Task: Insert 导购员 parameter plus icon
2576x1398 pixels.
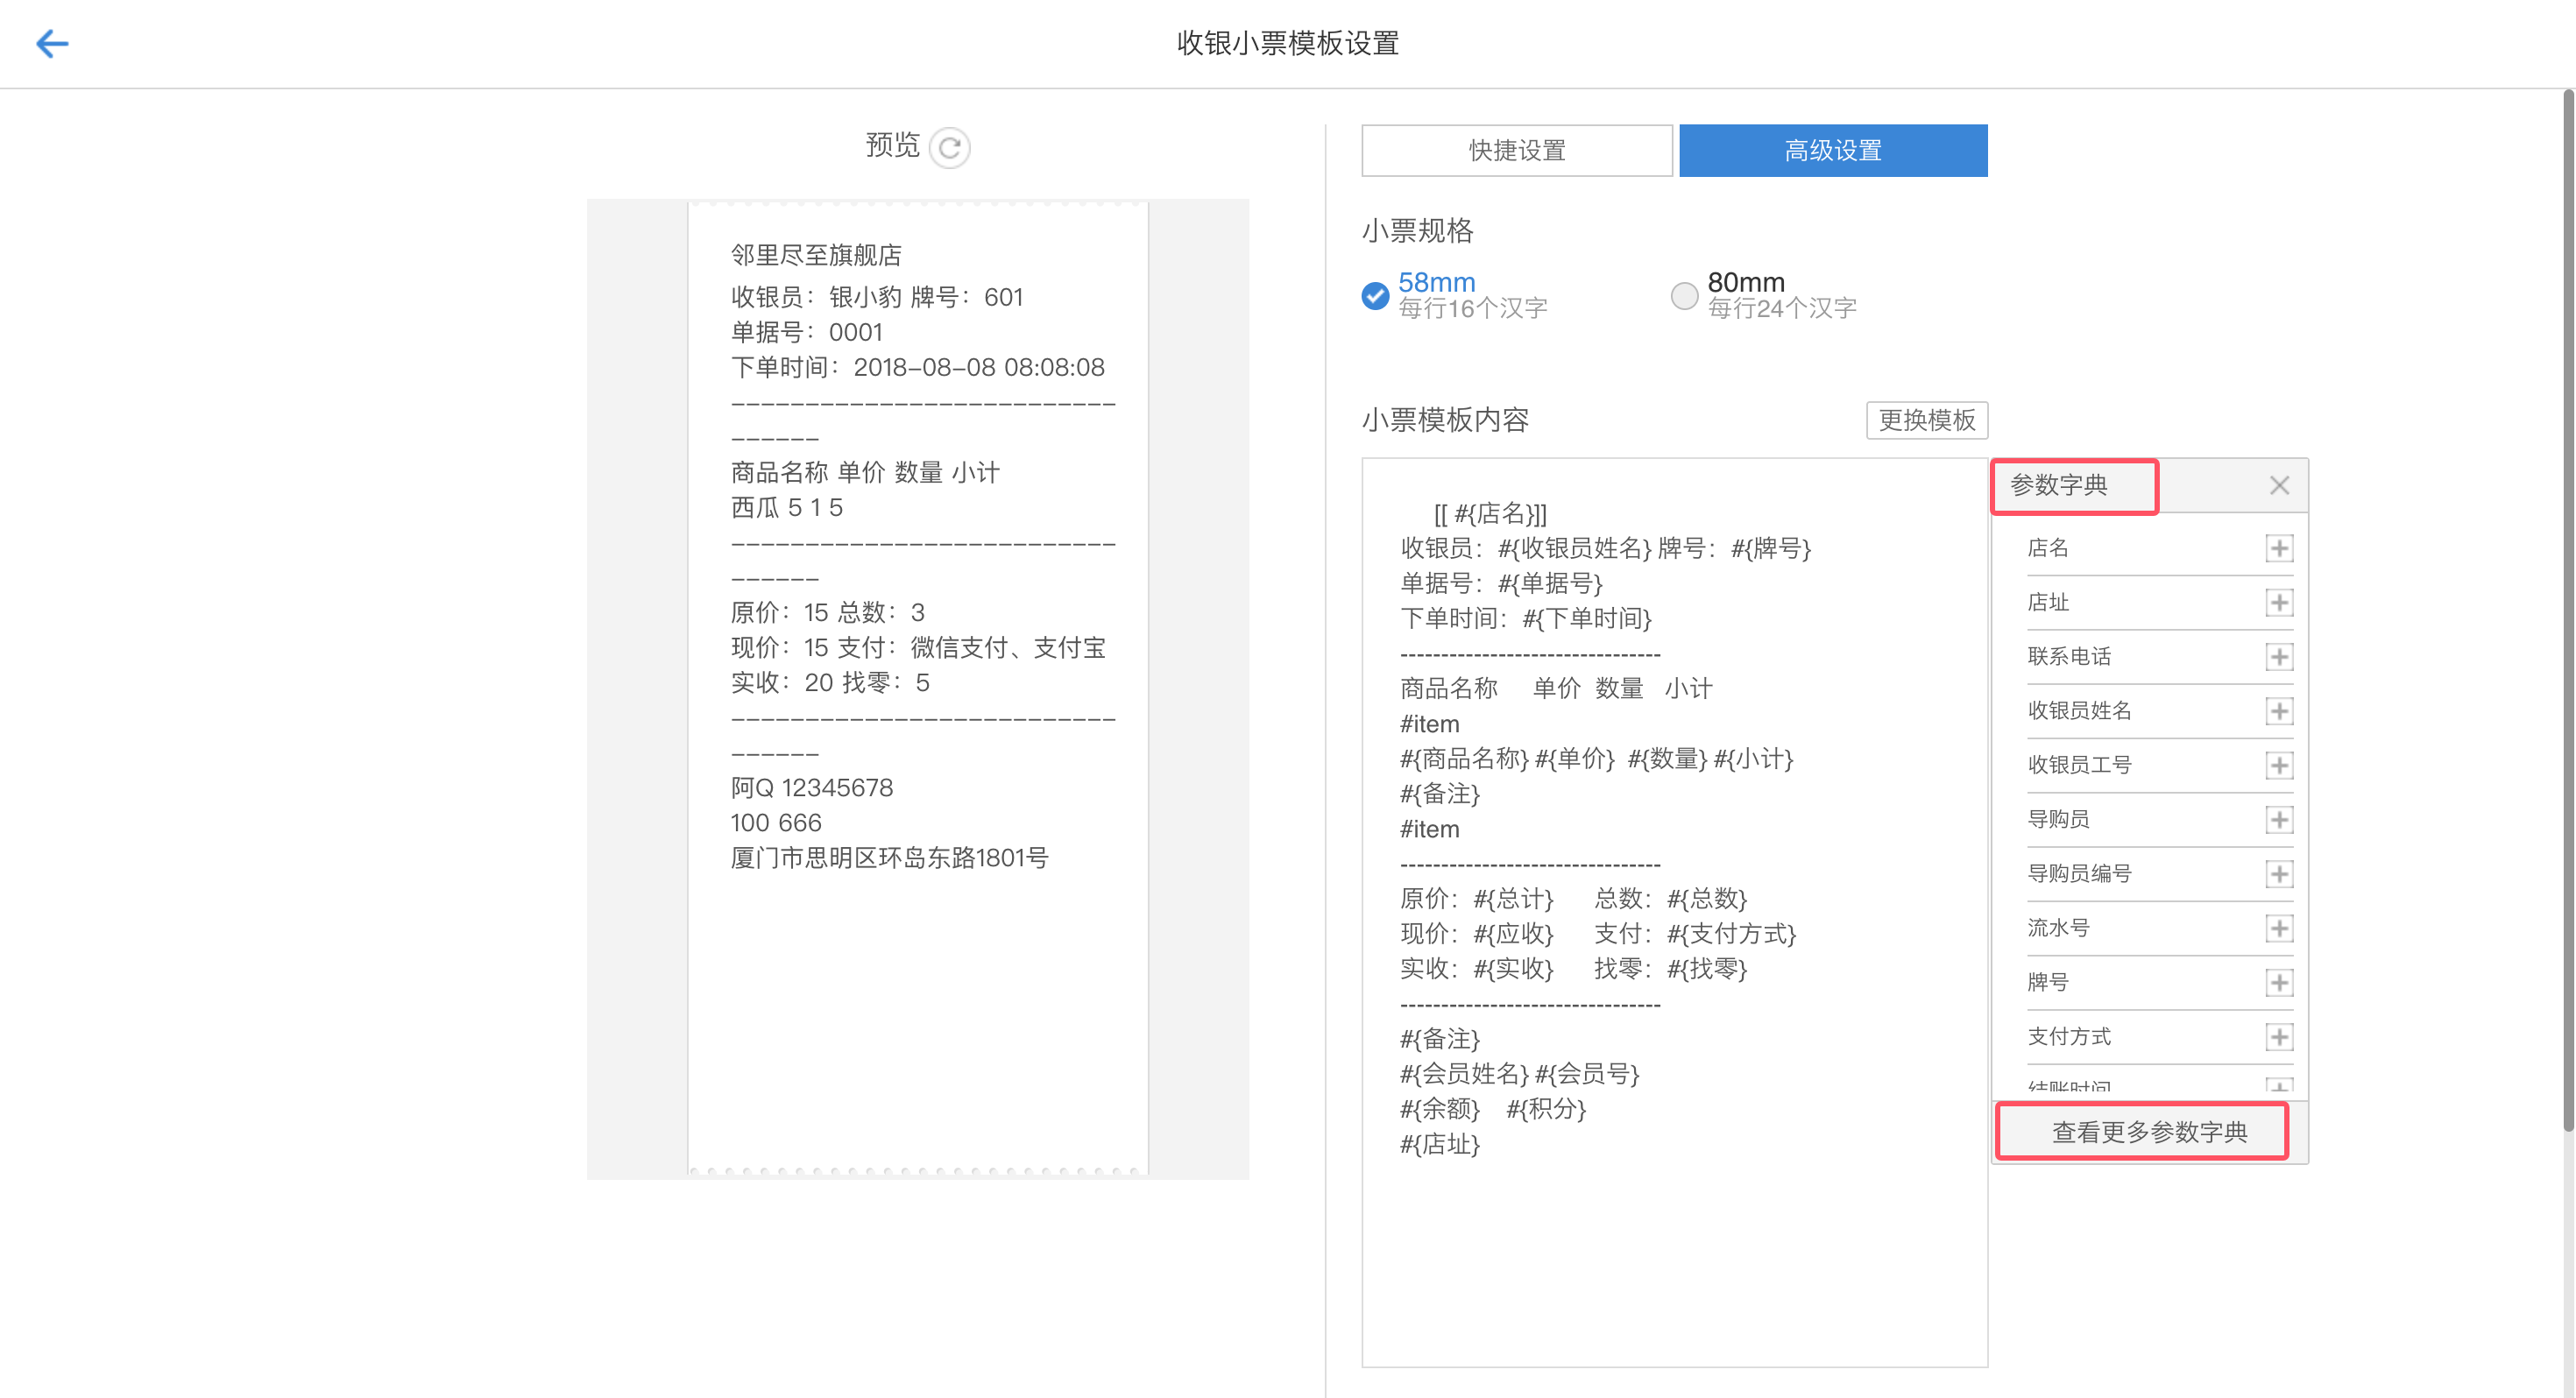Action: (x=2279, y=819)
